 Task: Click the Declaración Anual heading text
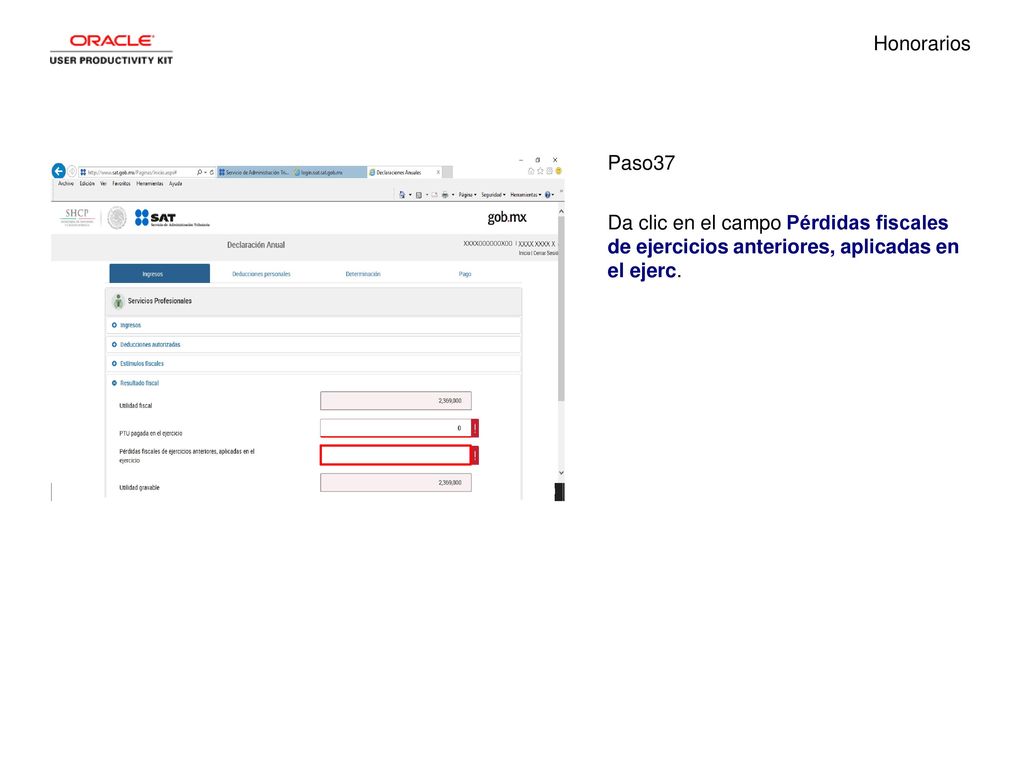coord(256,245)
